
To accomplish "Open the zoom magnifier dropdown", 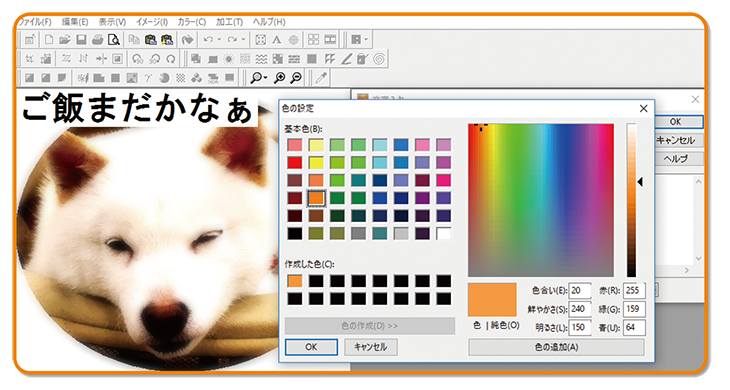I will click(x=266, y=78).
